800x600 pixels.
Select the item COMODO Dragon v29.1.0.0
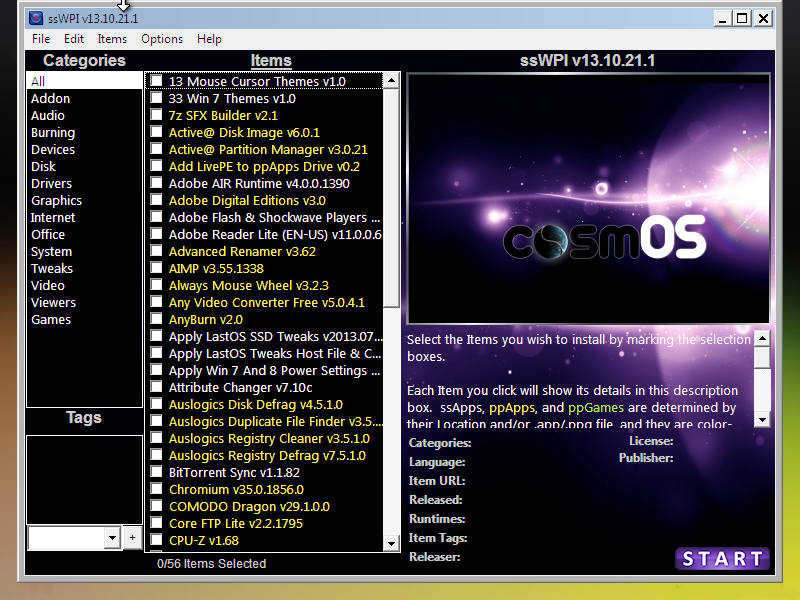pyautogui.click(x=249, y=506)
